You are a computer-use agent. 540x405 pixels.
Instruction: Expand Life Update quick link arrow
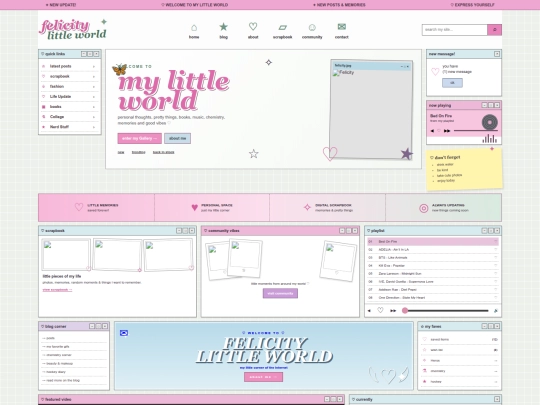(94, 97)
